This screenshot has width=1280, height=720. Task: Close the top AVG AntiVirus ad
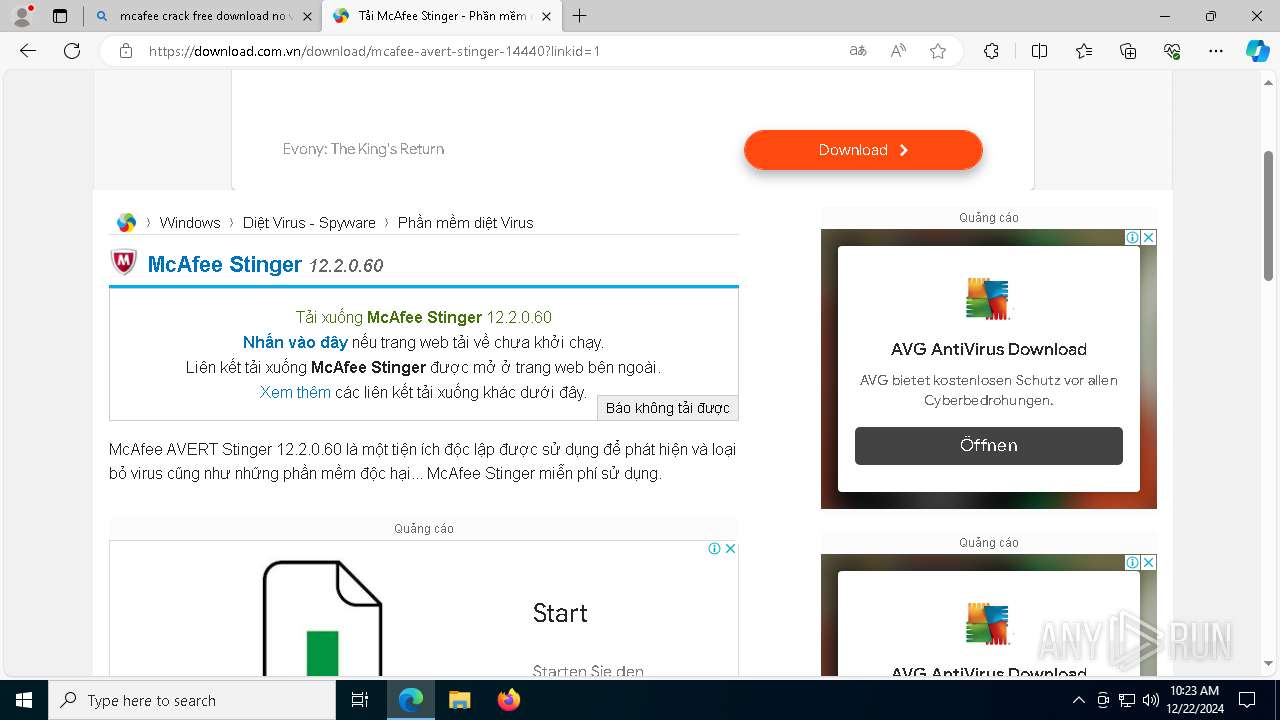[x=1149, y=237]
